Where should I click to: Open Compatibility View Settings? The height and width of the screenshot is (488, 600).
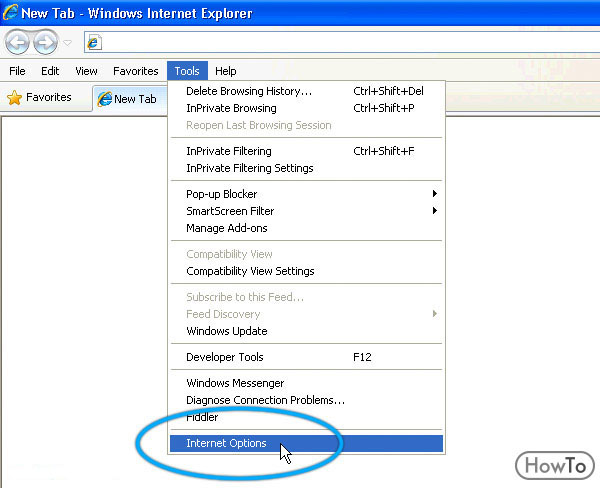[306, 271]
